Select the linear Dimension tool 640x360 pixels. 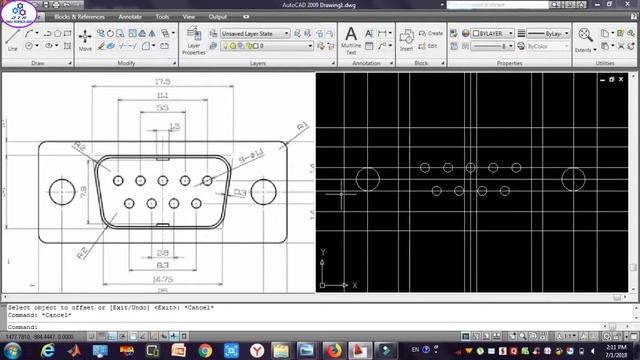tap(382, 33)
